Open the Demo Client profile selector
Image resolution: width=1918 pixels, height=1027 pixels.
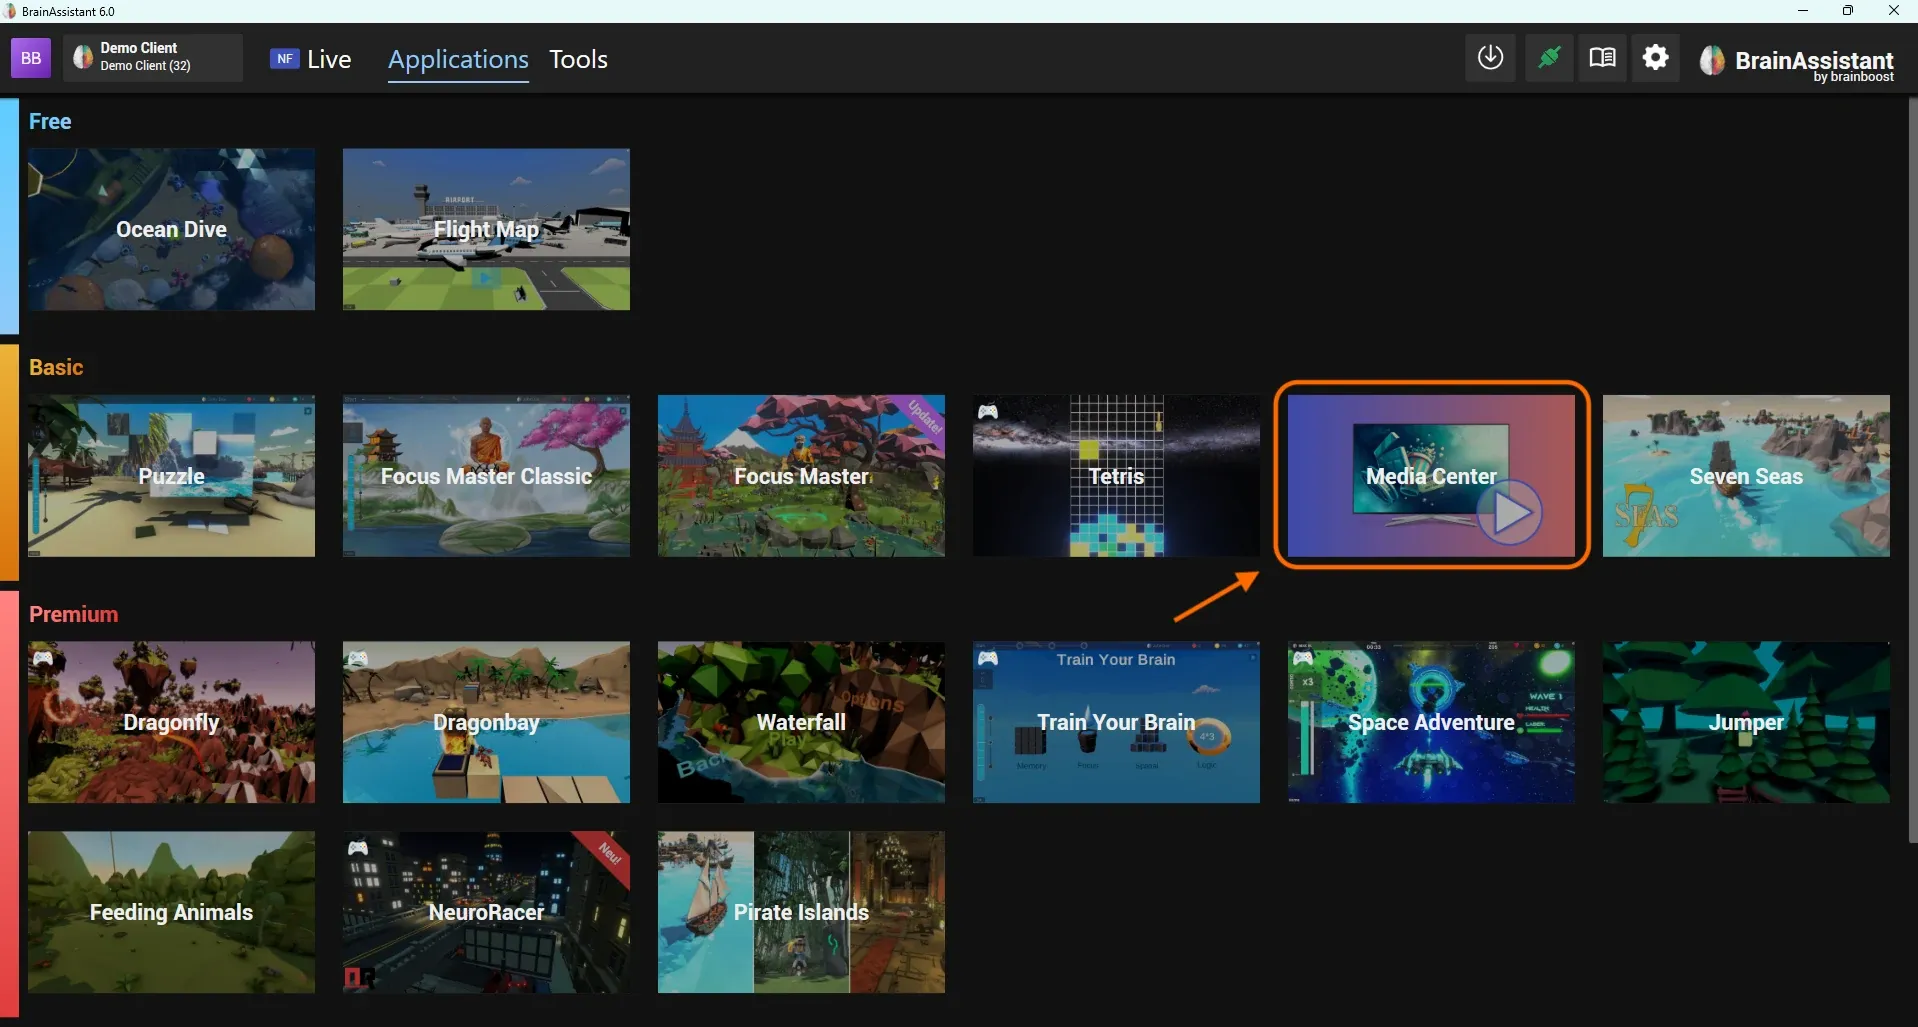(154, 58)
